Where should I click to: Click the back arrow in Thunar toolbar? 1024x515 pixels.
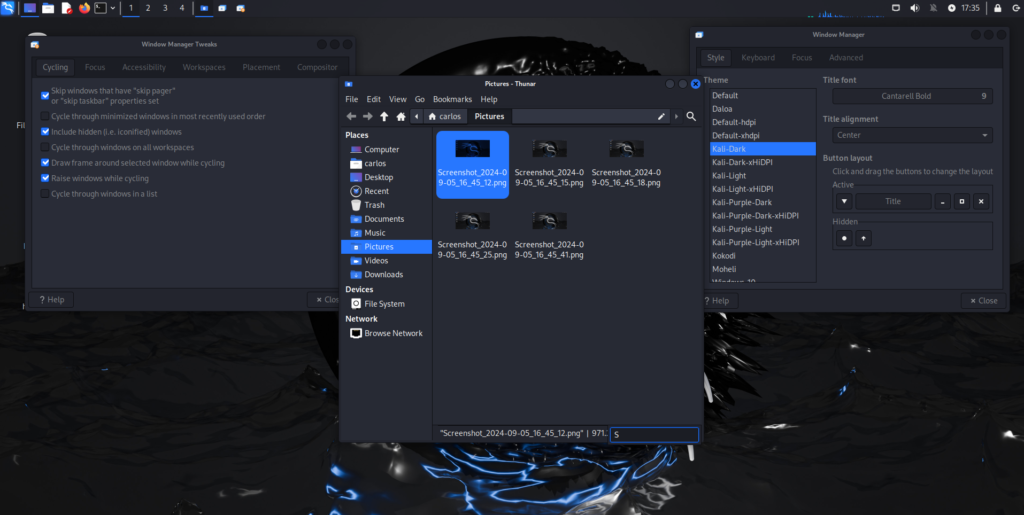350,117
